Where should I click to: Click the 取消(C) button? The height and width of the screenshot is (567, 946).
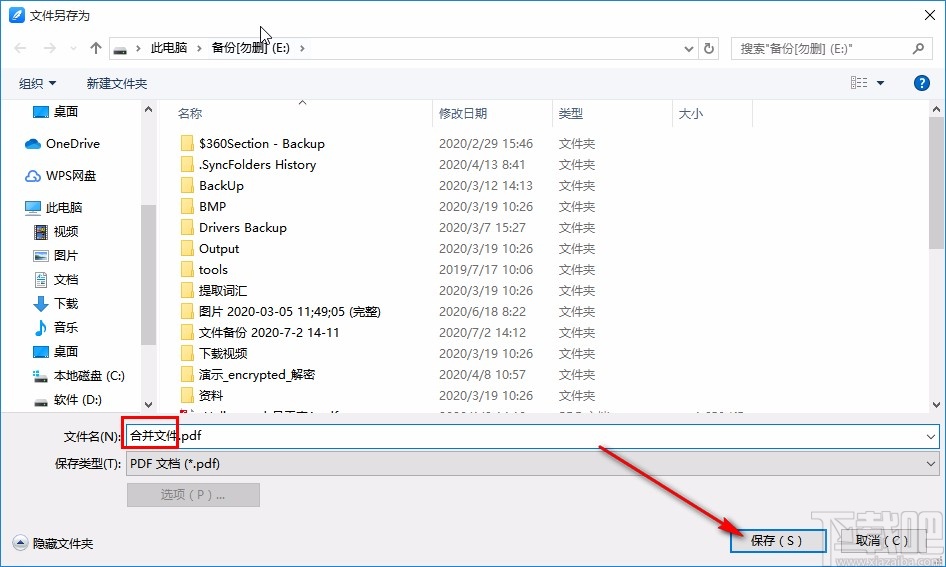pos(881,541)
